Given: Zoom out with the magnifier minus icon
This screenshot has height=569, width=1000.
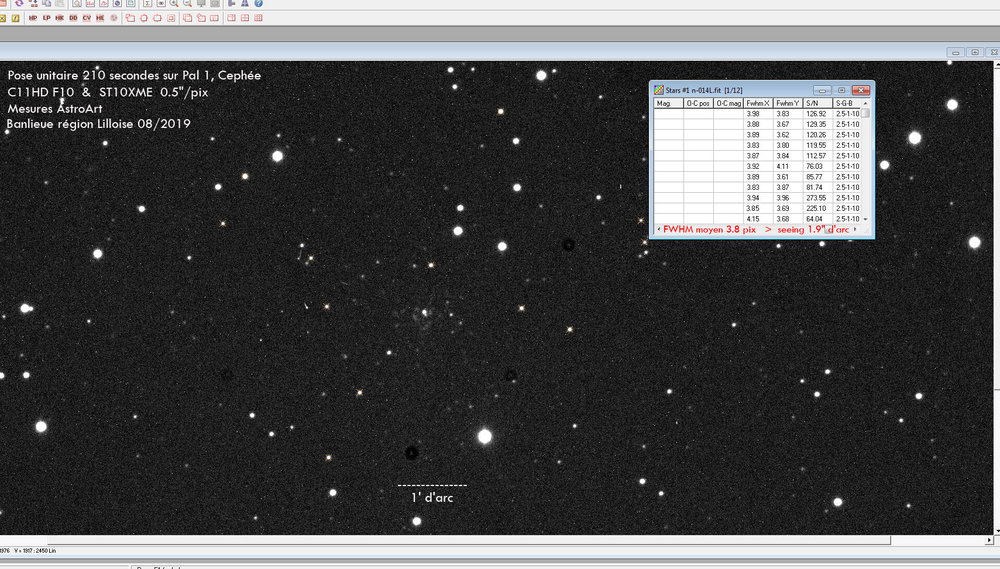Looking at the screenshot, I should click(188, 3).
